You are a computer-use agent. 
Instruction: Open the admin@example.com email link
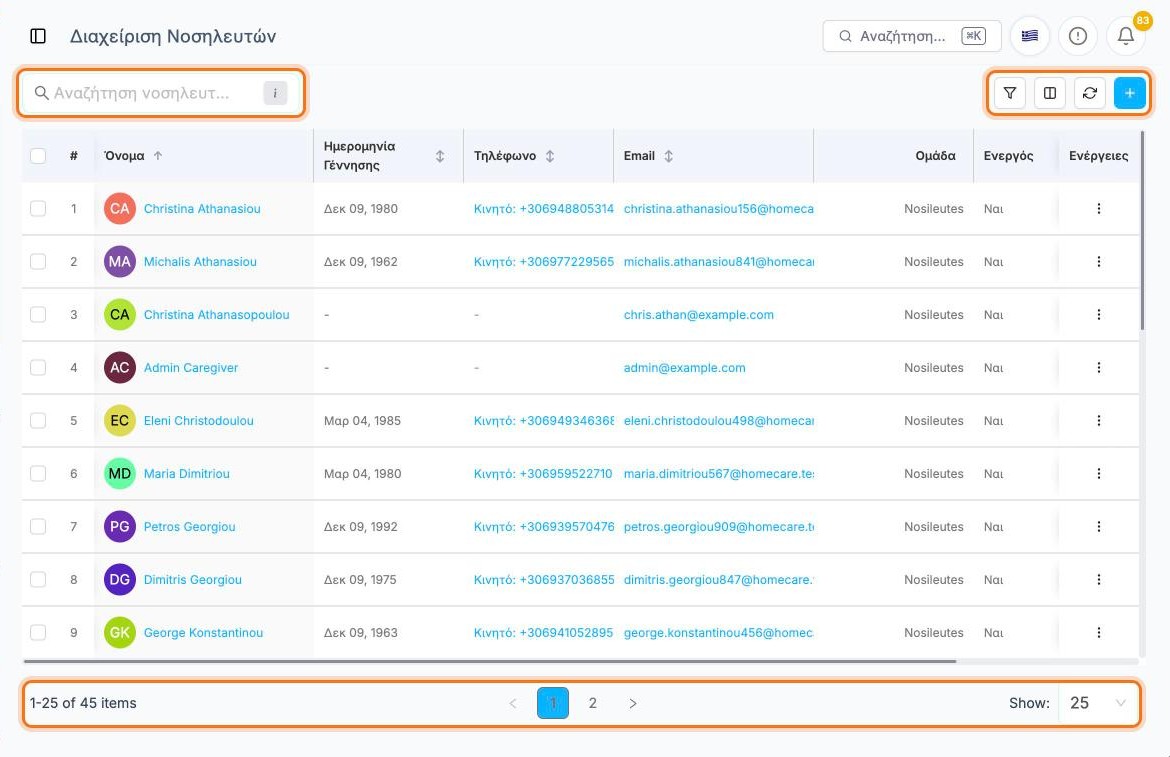pyautogui.click(x=684, y=368)
